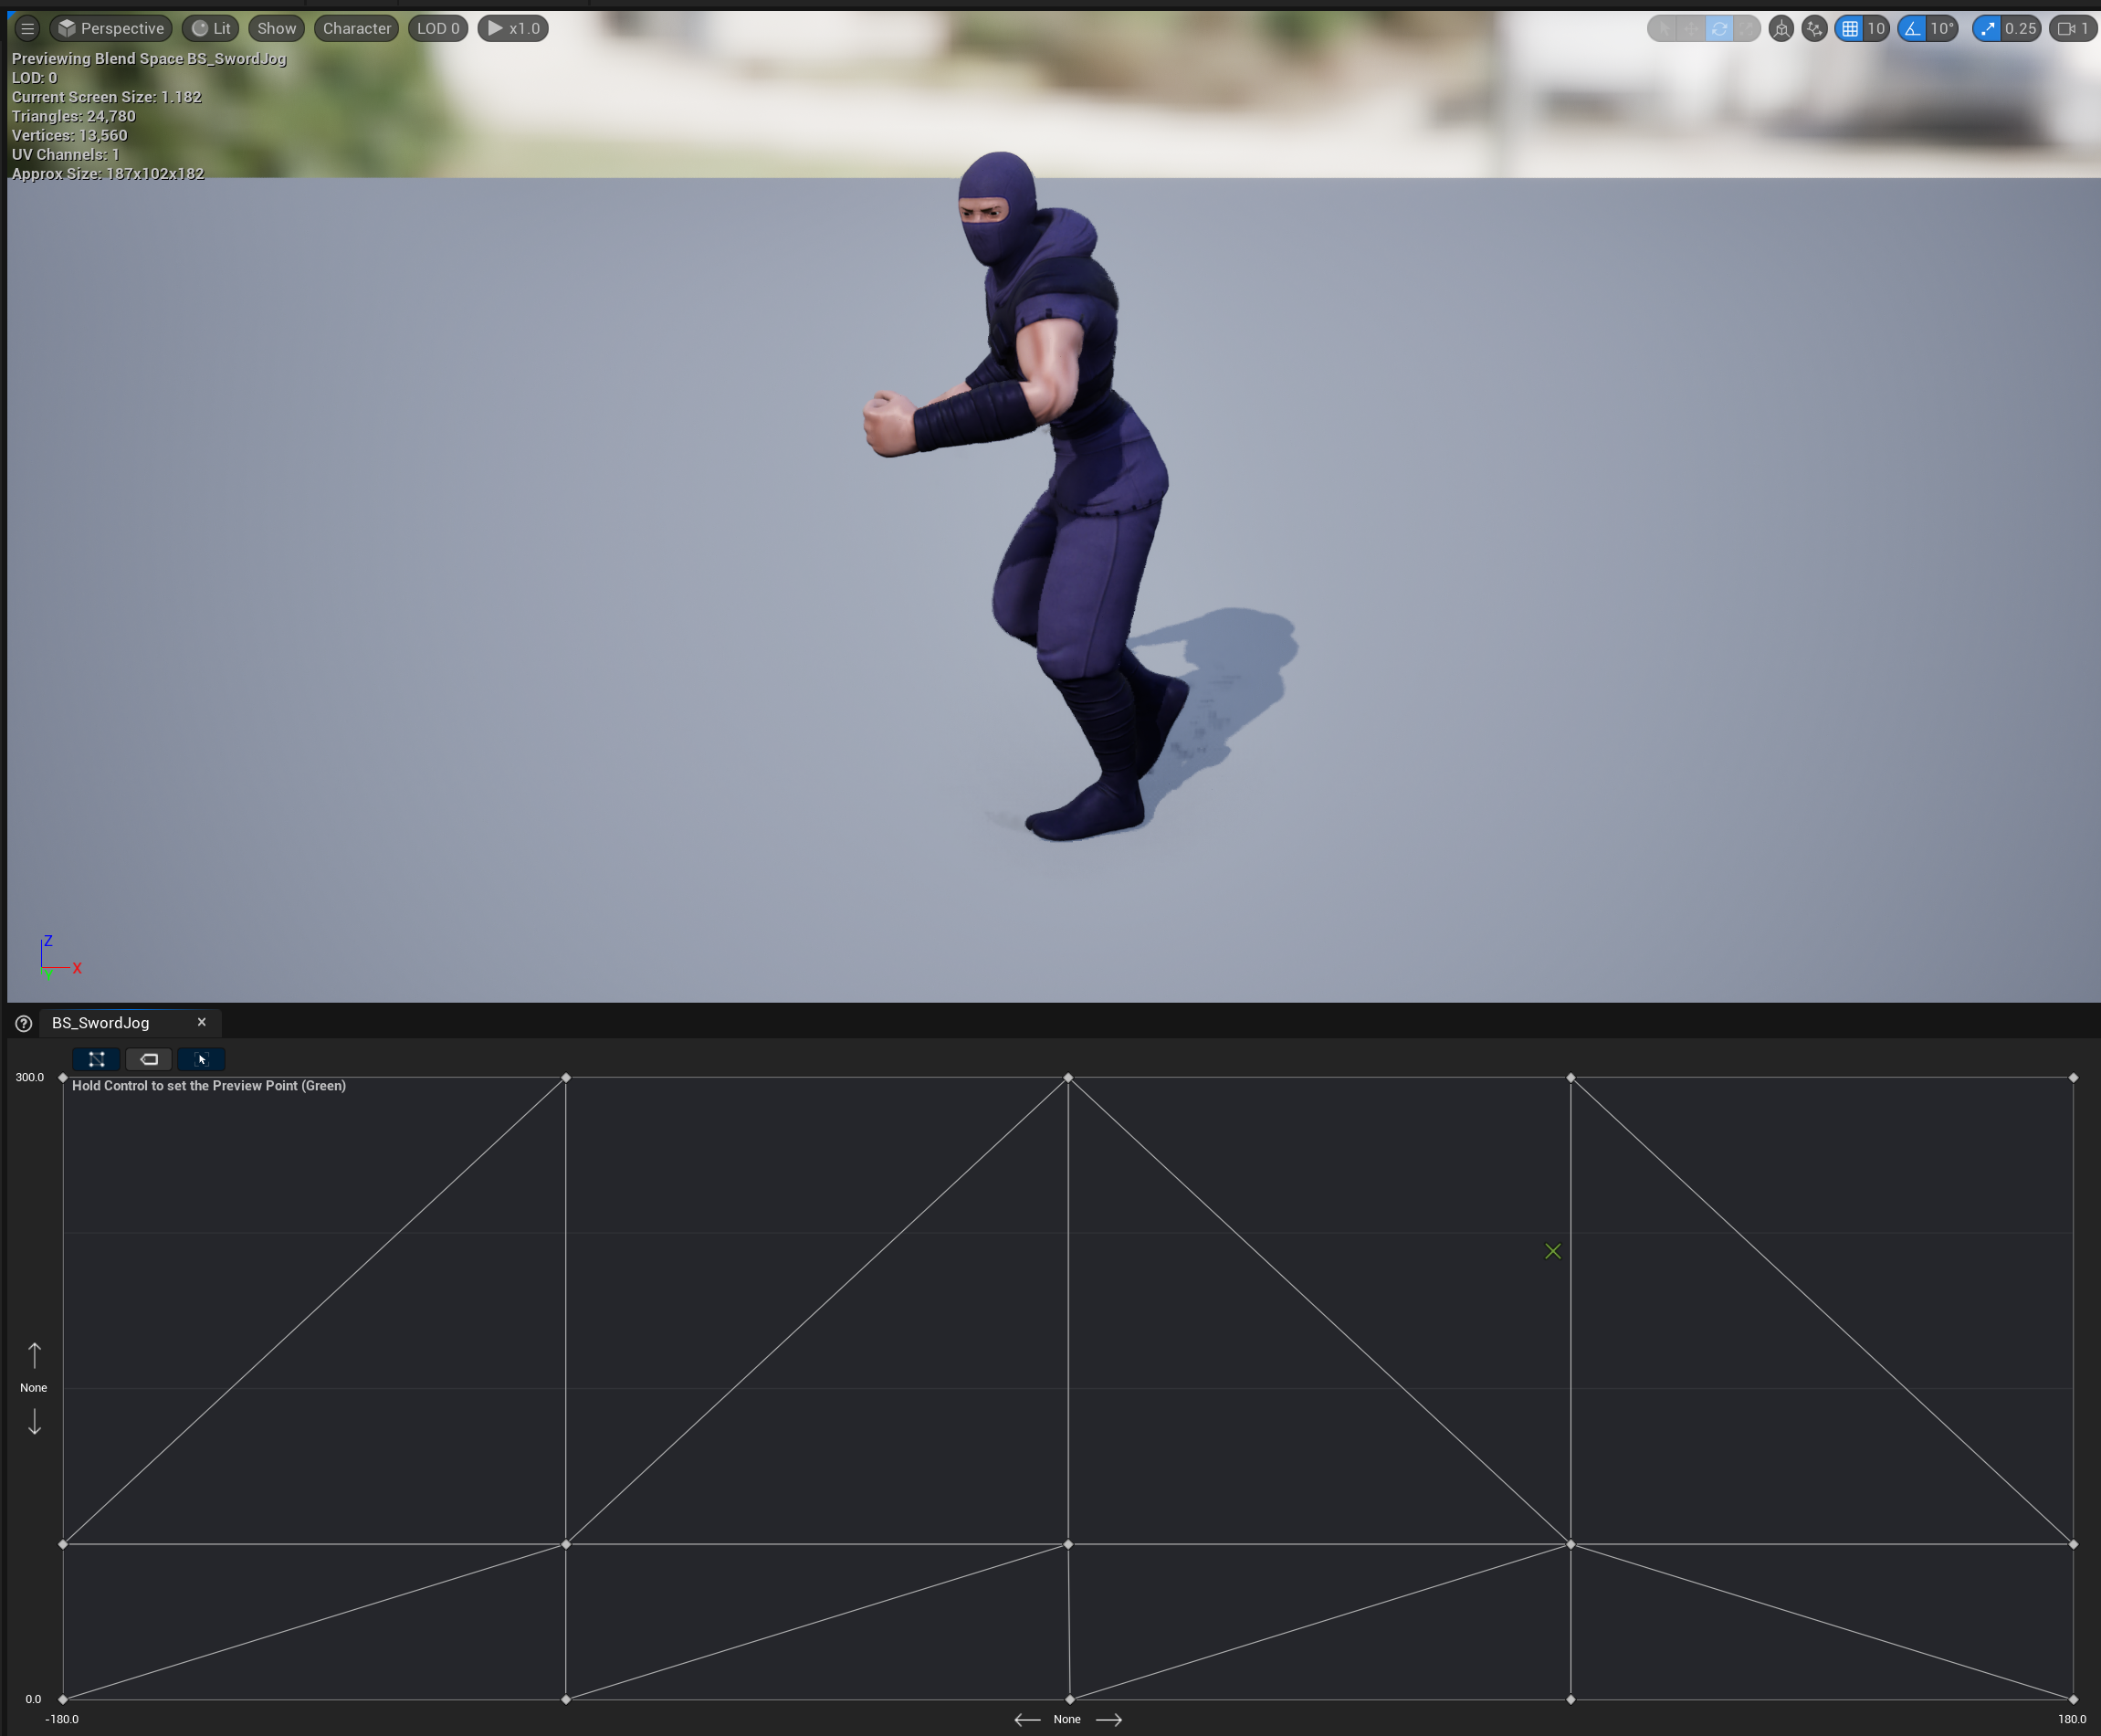The image size is (2101, 1736).
Task: Toggle triangulation display in blend space
Action: pos(96,1059)
